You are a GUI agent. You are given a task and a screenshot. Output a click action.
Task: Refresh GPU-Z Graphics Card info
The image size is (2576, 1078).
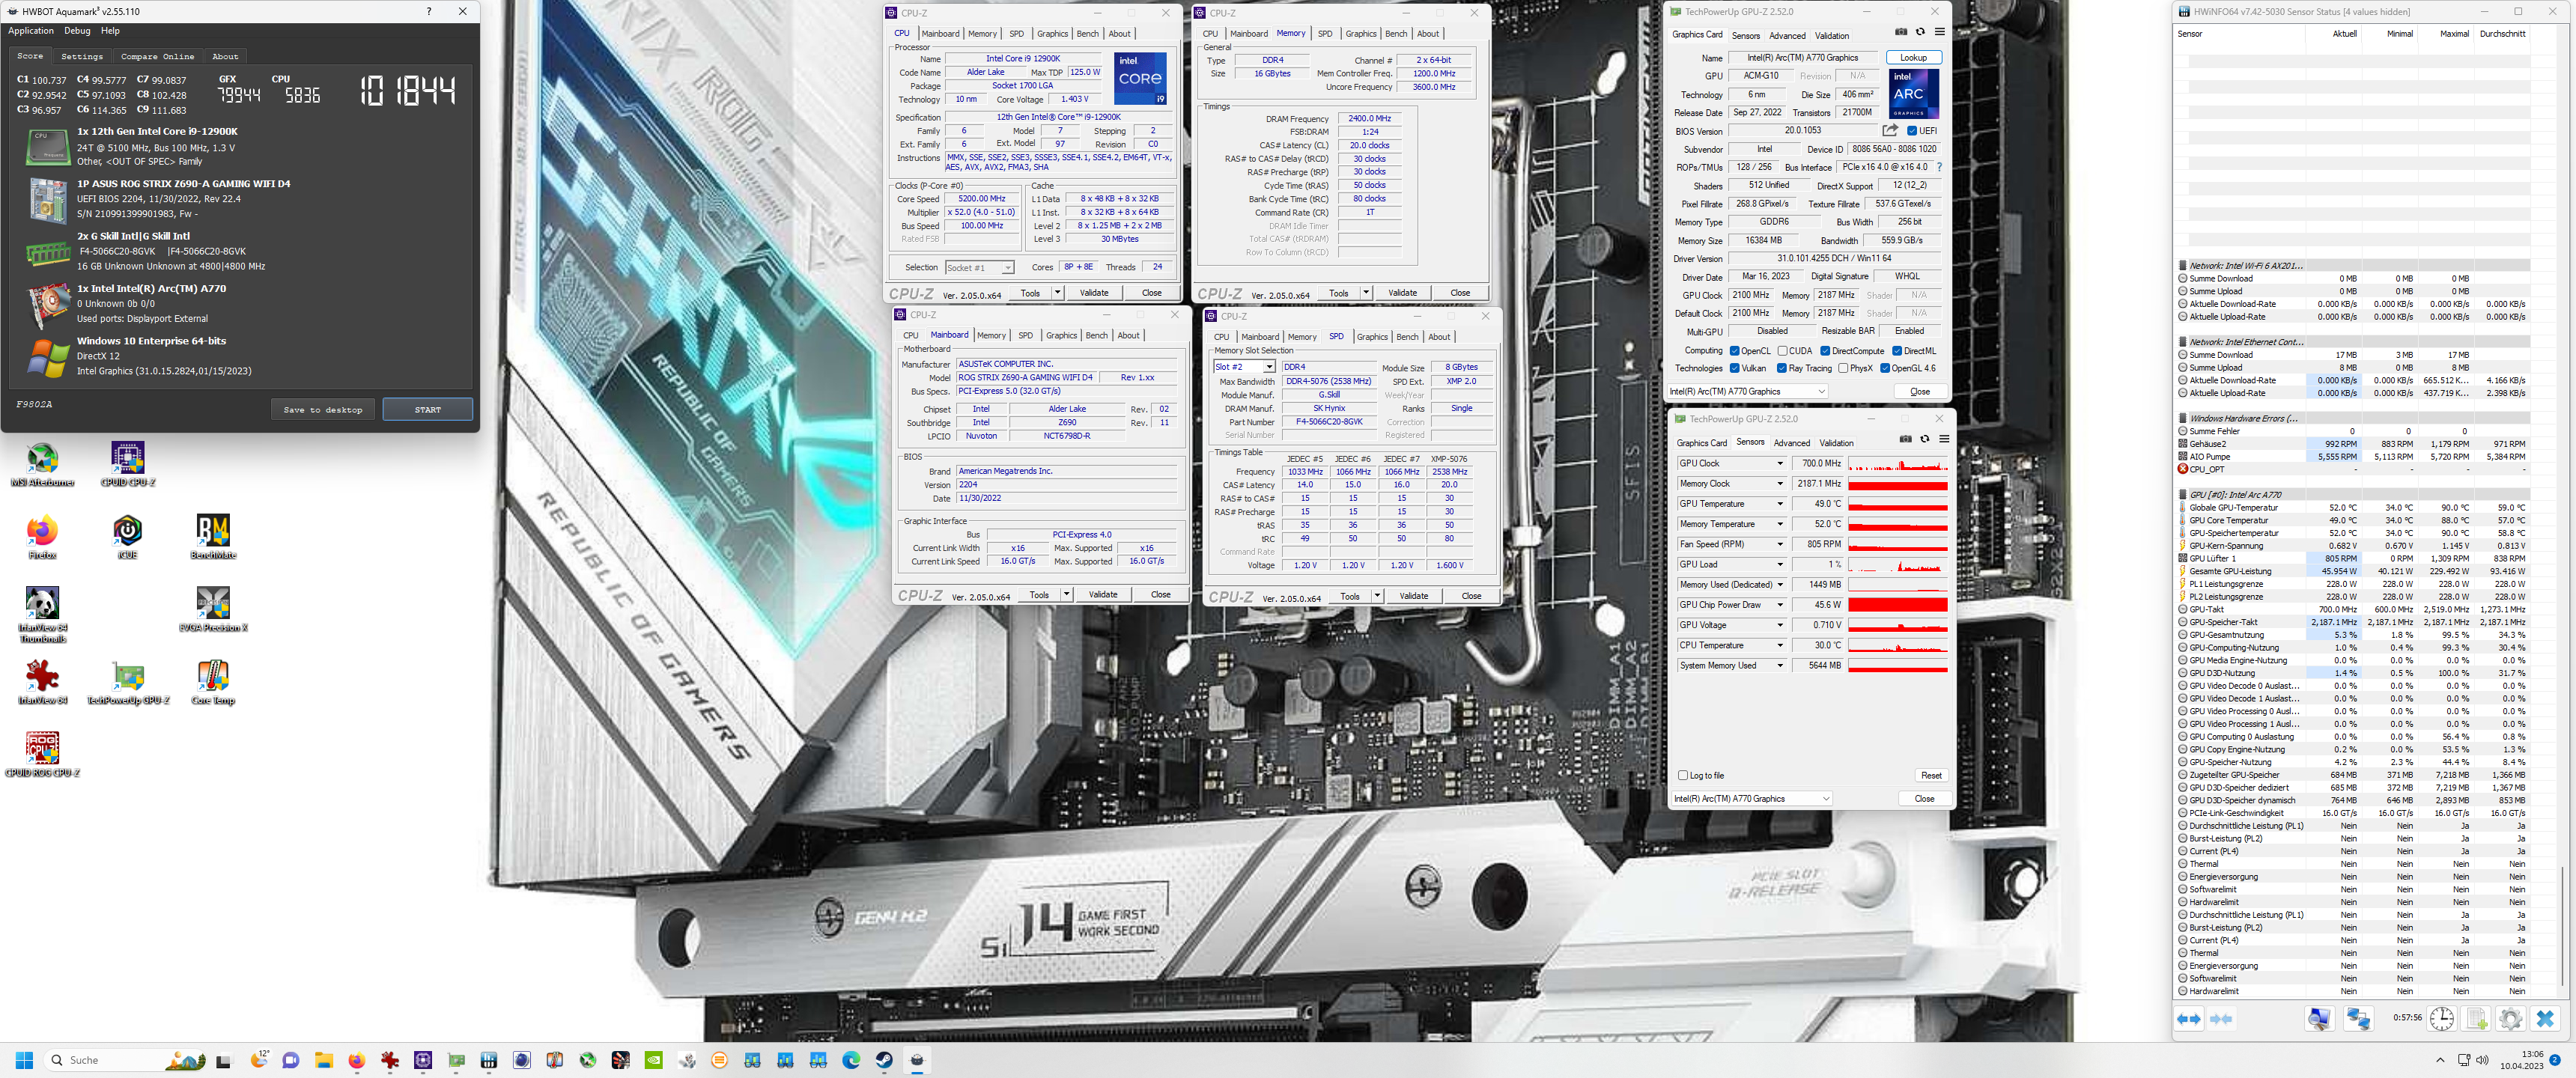click(x=1920, y=32)
